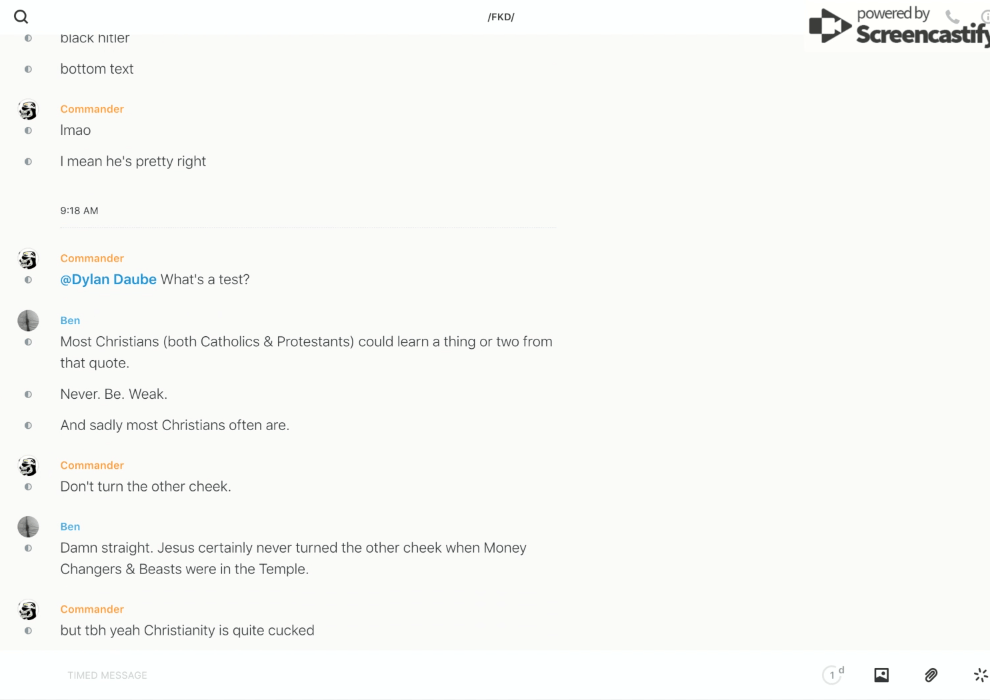This screenshot has height=700, width=990.
Task: Click the status dot beside "bottom text"
Action: tap(28, 69)
